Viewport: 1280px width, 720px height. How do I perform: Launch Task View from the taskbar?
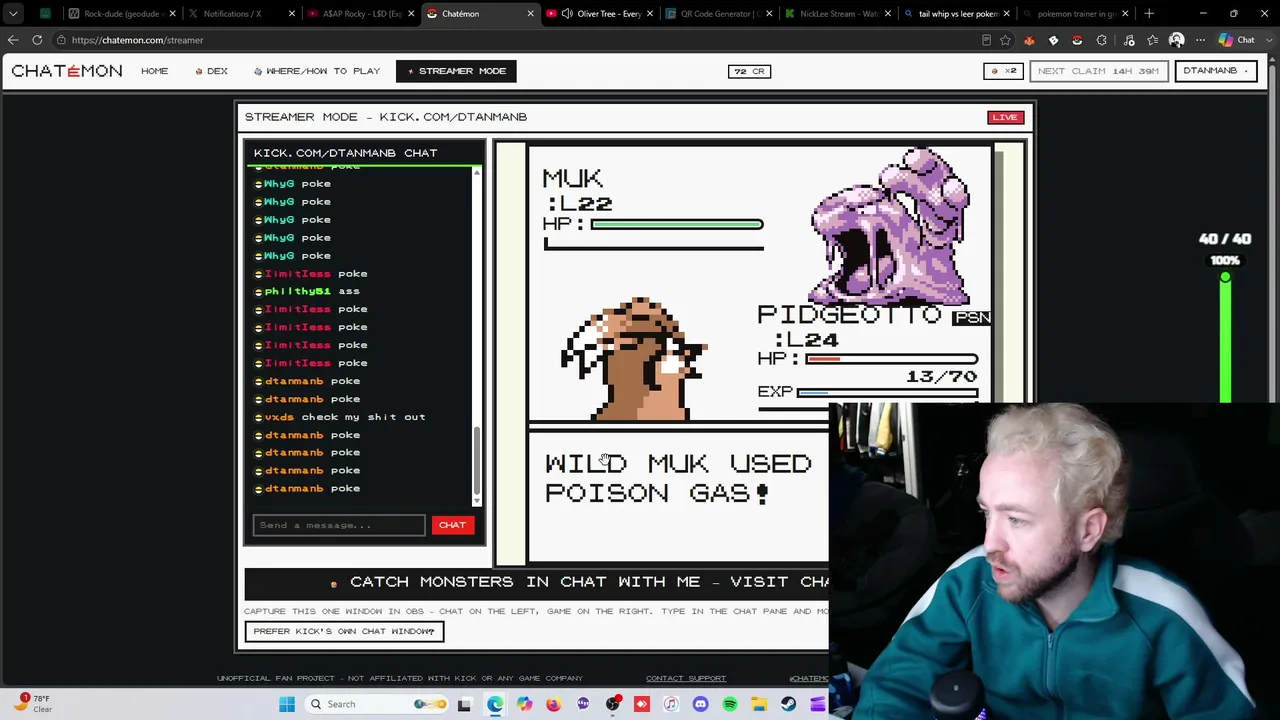point(464,704)
